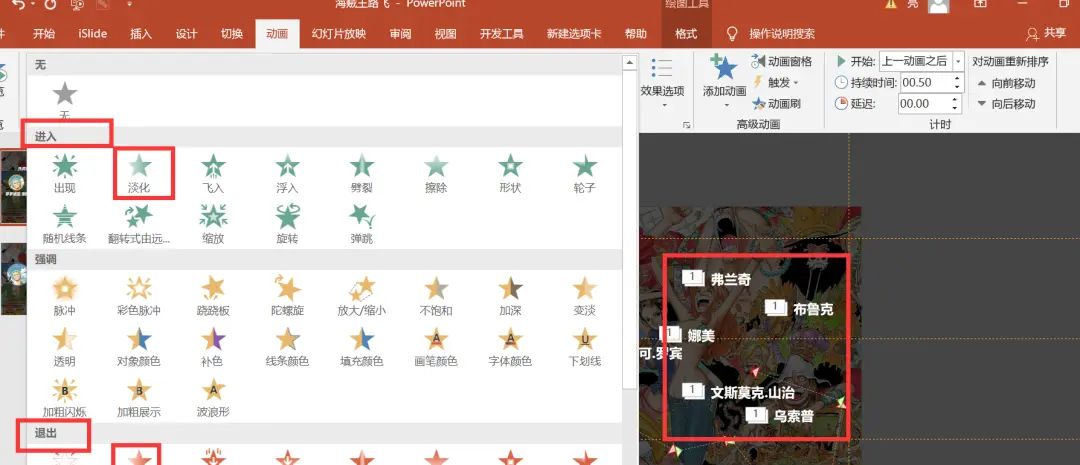Apply the 劈裂 entrance effect
Image resolution: width=1080 pixels, height=465 pixels.
pyautogui.click(x=362, y=172)
